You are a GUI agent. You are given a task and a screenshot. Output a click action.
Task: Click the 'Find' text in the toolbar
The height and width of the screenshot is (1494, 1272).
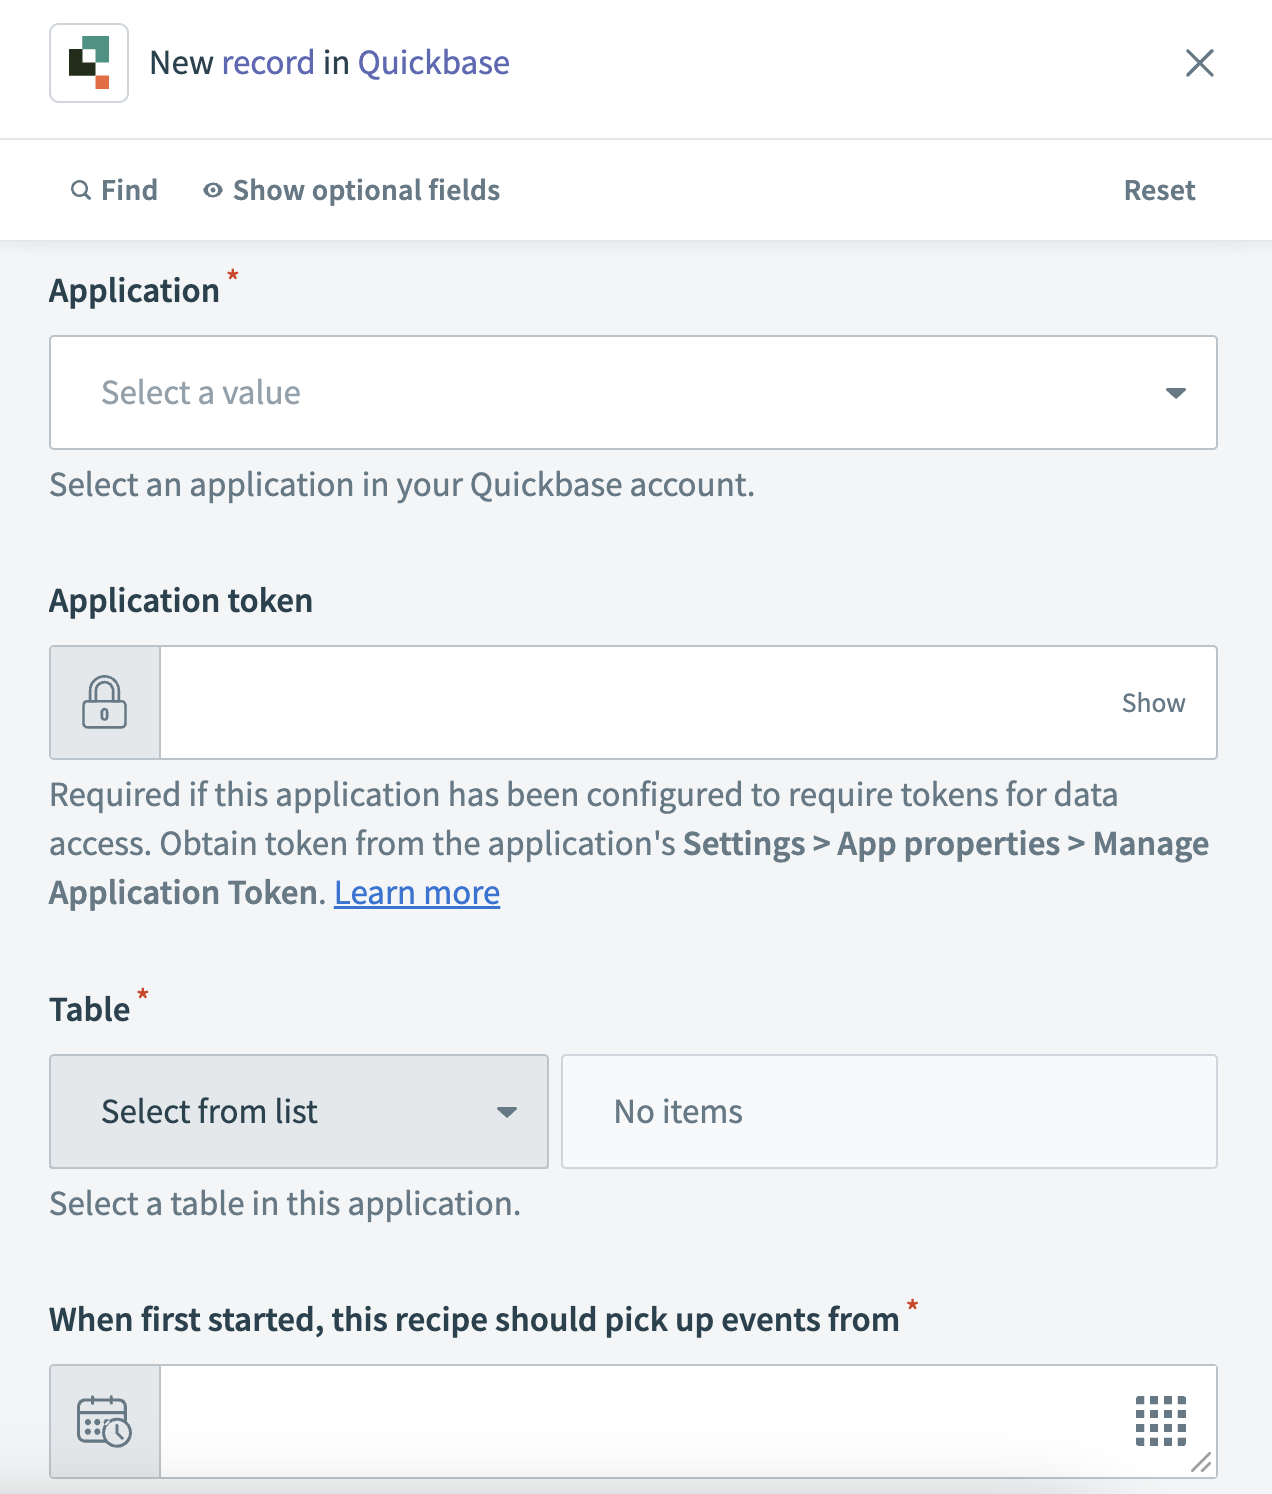pos(129,190)
